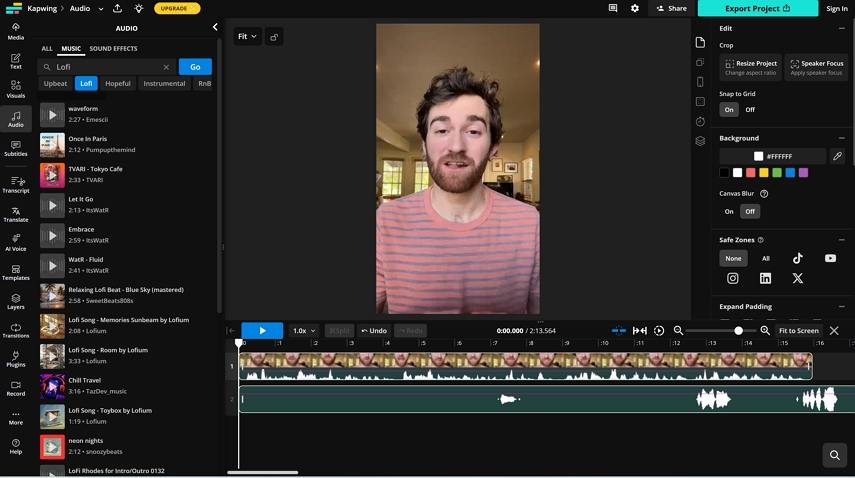This screenshot has width=855, height=478.
Task: Select the Instrumental genre filter
Action: (164, 83)
